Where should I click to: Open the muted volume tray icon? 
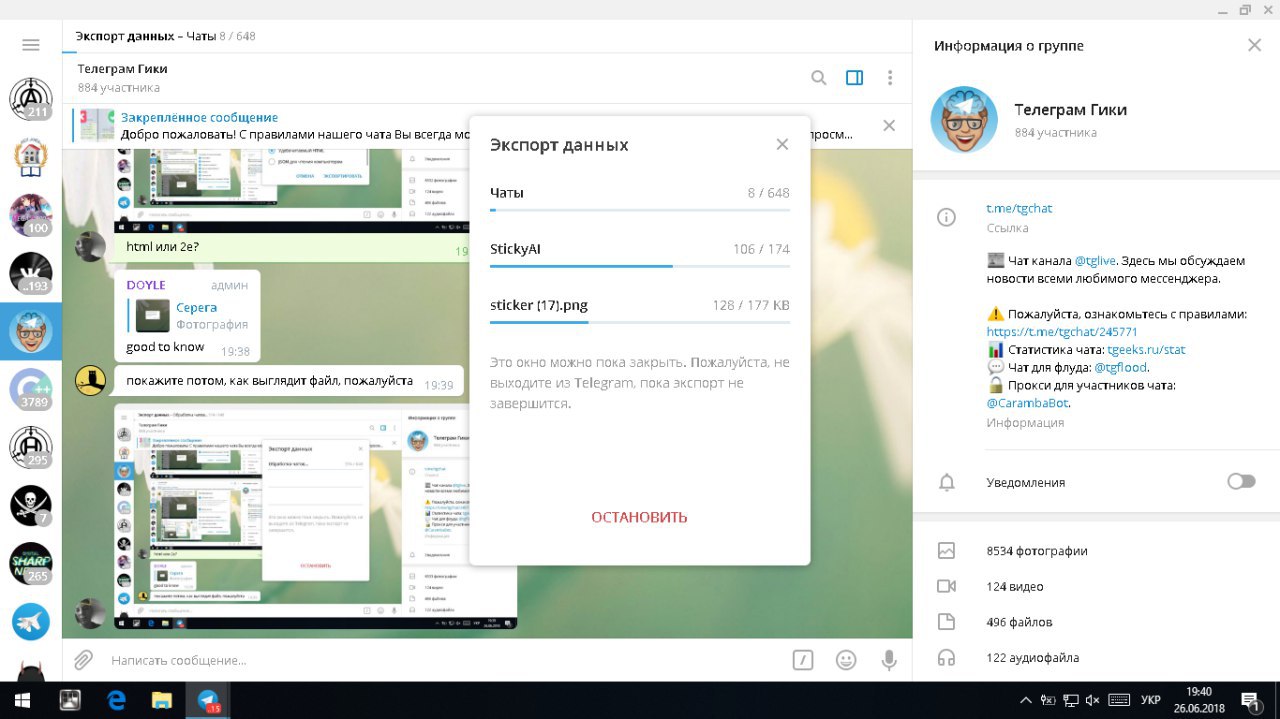[1092, 700]
